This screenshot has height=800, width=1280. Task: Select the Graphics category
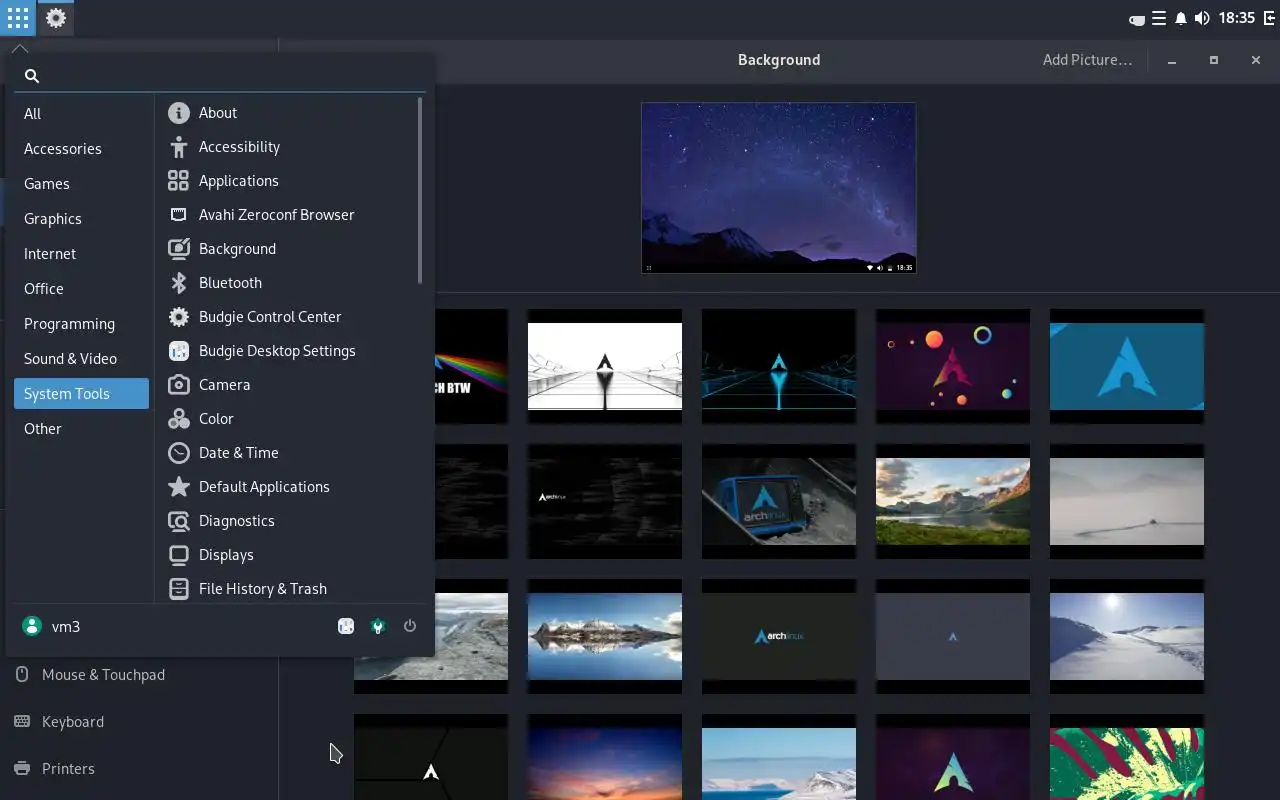pyautogui.click(x=81, y=219)
